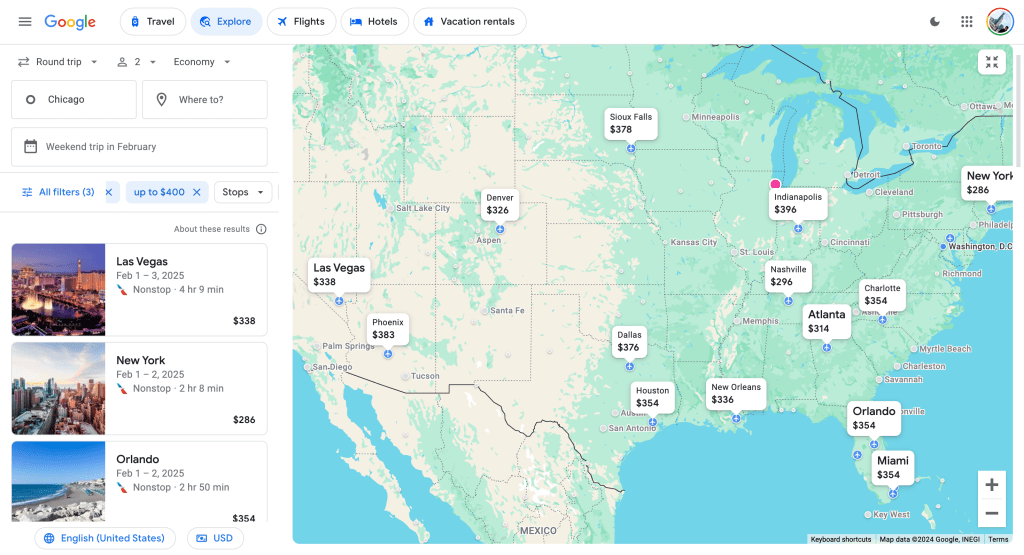Screen dimensions: 1024x555
Task: Expand the Round trip dropdown
Action: pos(58,62)
